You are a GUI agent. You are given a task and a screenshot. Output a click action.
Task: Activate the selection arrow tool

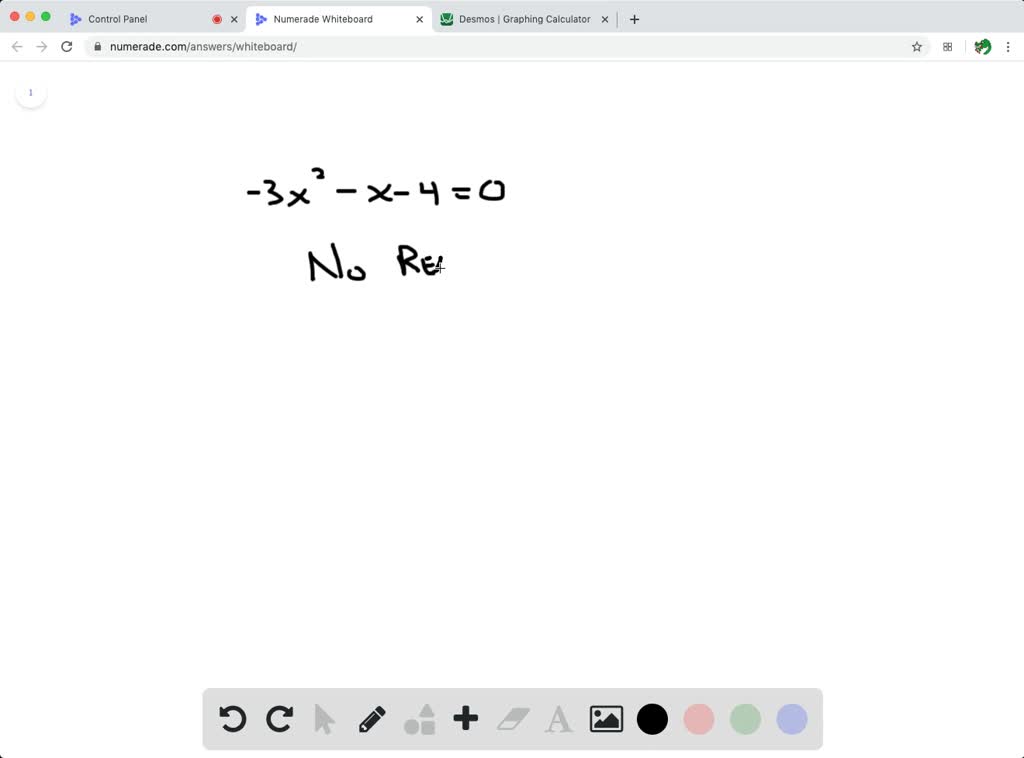point(325,719)
